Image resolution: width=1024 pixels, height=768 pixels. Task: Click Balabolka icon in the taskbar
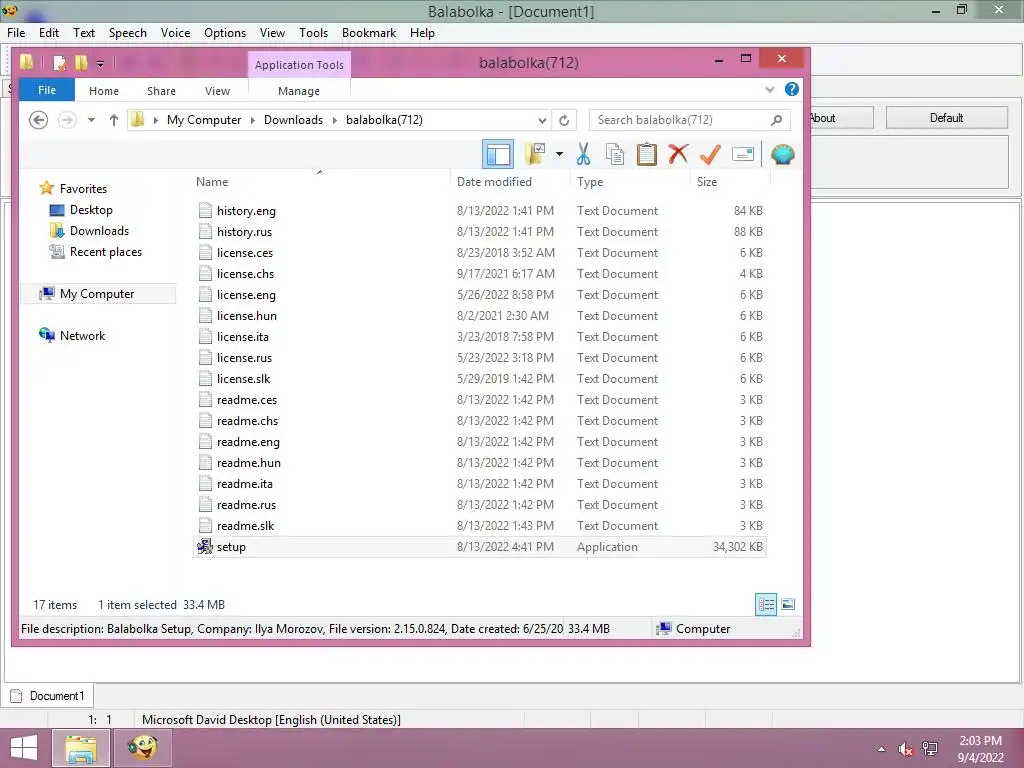142,748
